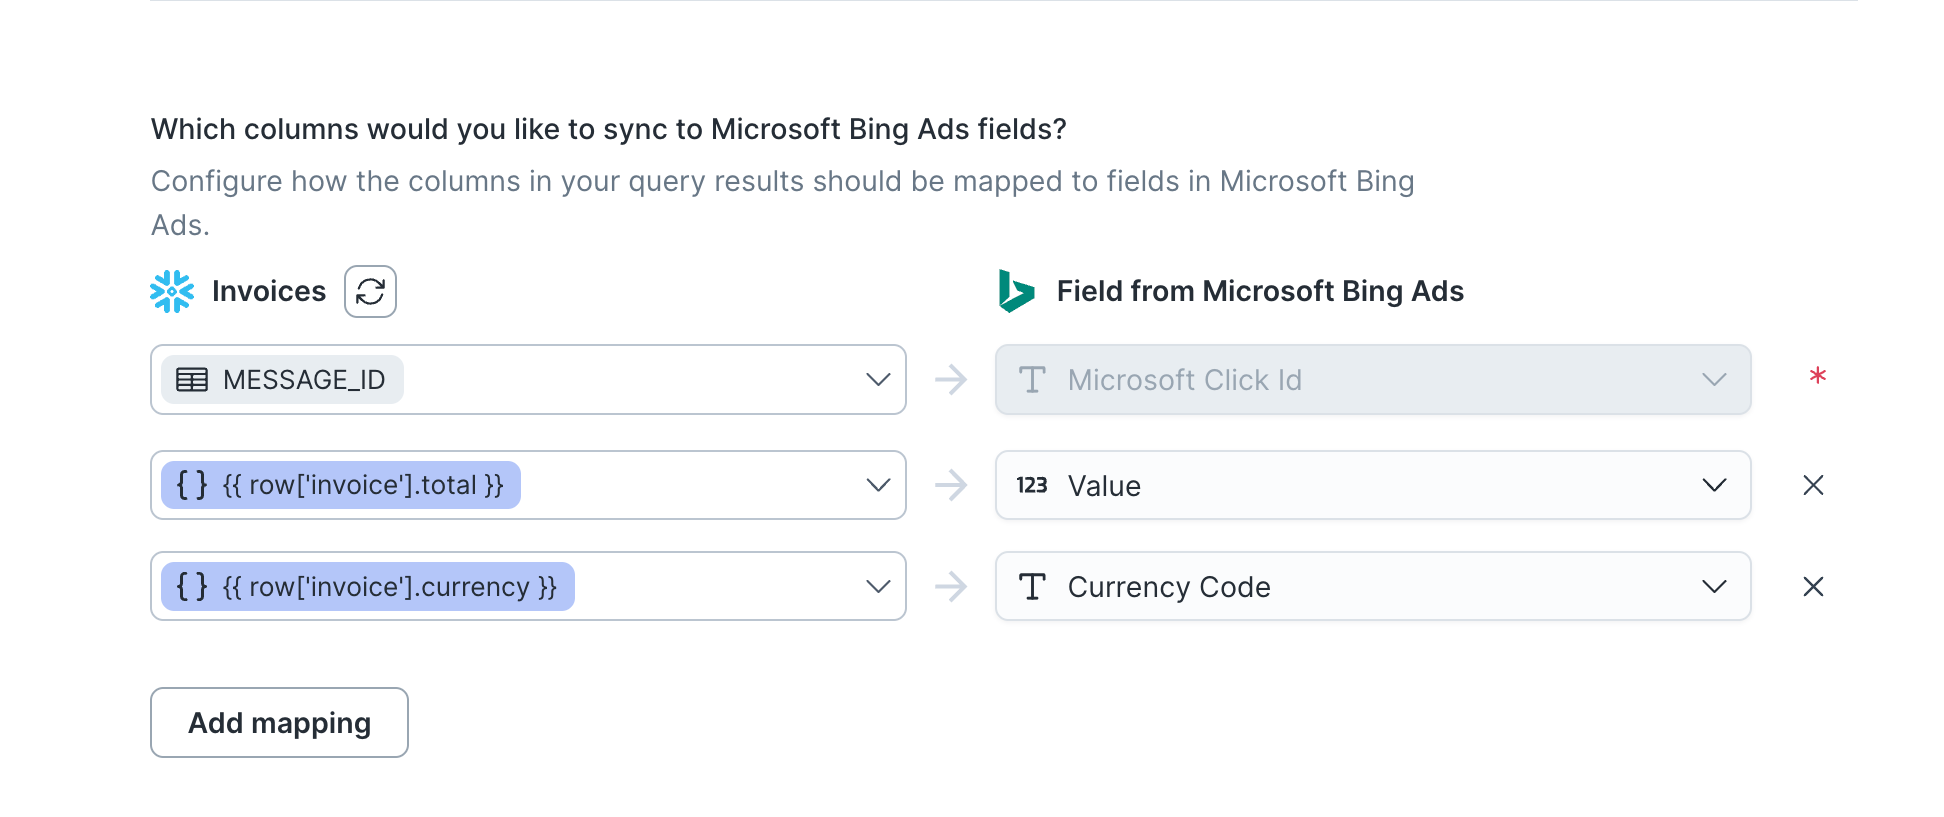
Task: Click the arrow between MESSAGE_ID and Microsoft Click Id
Action: (x=951, y=380)
